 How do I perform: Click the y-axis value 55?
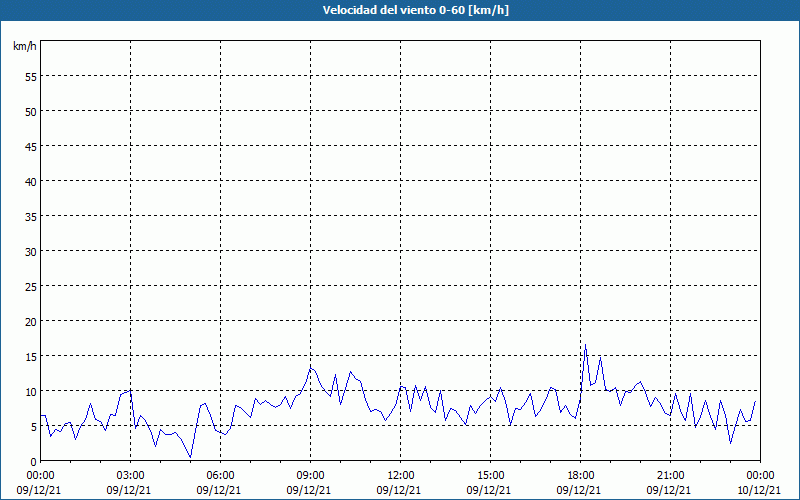coord(31,76)
